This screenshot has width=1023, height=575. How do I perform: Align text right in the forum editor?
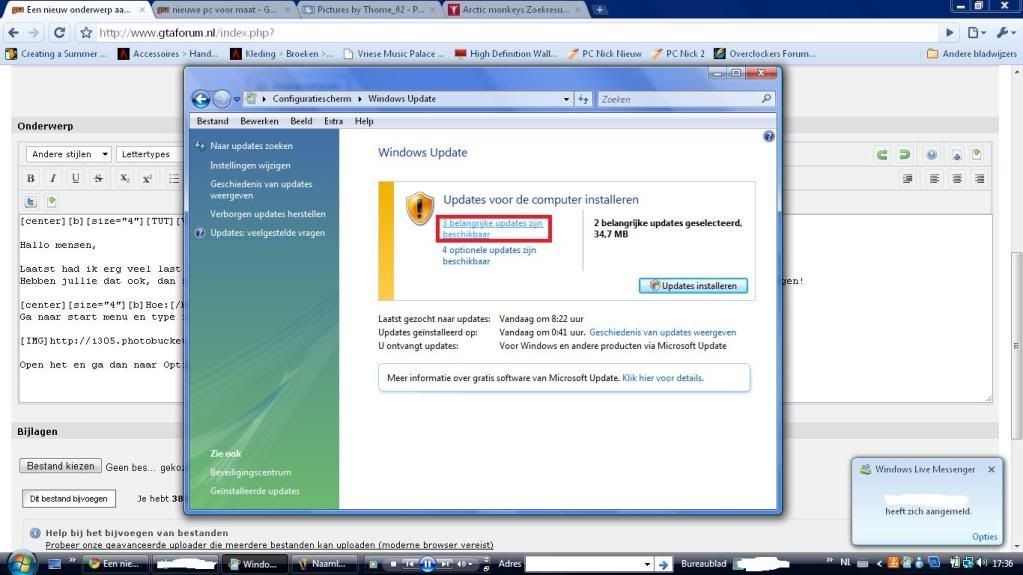pos(979,179)
